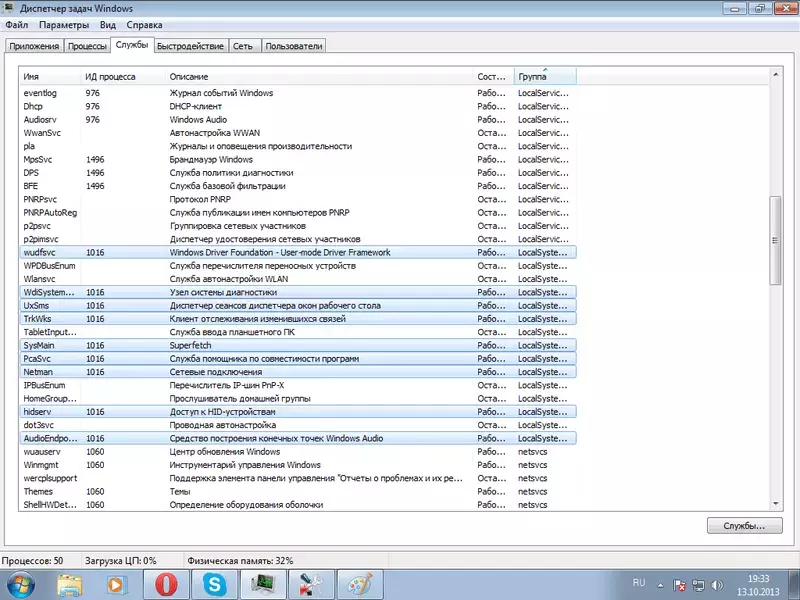
Task: Select the TrkWks service row
Action: pyautogui.click(x=298, y=318)
